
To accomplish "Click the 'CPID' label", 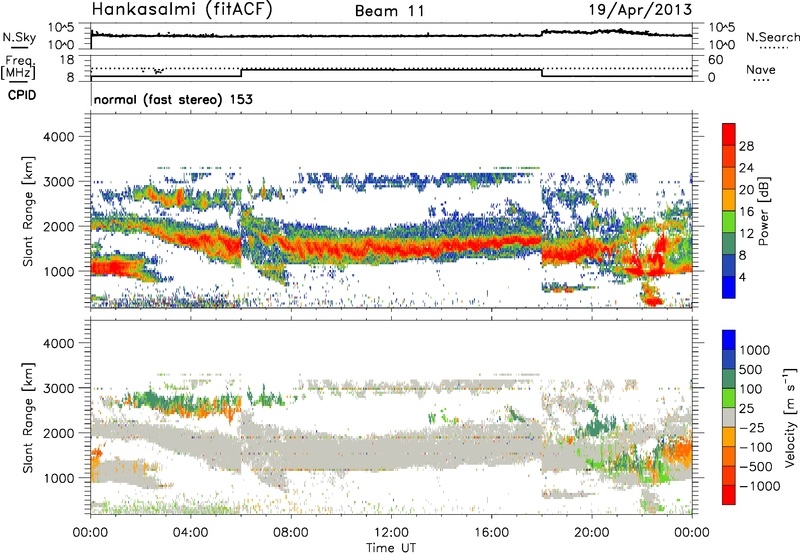I will 22,95.
